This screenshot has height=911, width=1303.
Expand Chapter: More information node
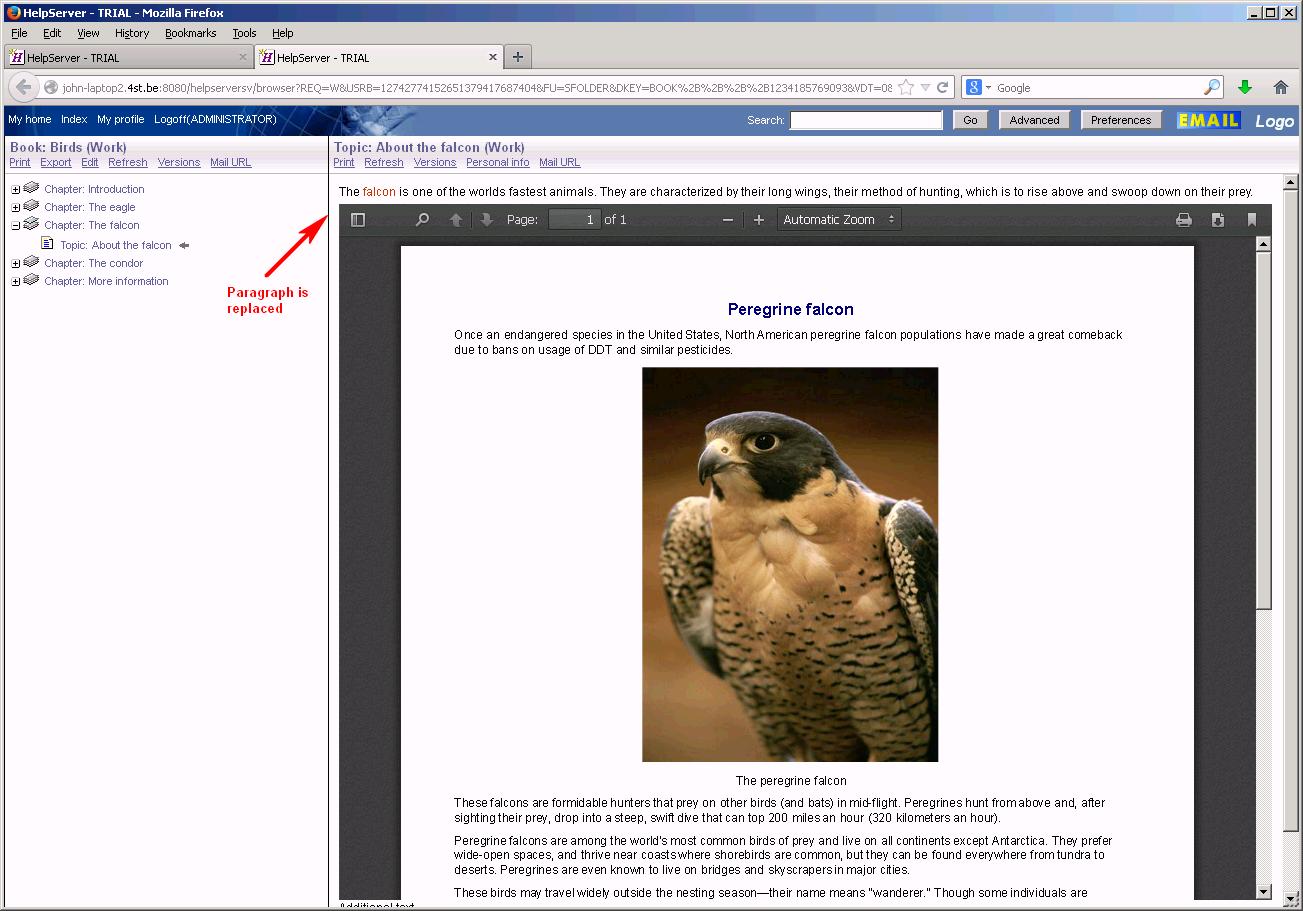(16, 282)
